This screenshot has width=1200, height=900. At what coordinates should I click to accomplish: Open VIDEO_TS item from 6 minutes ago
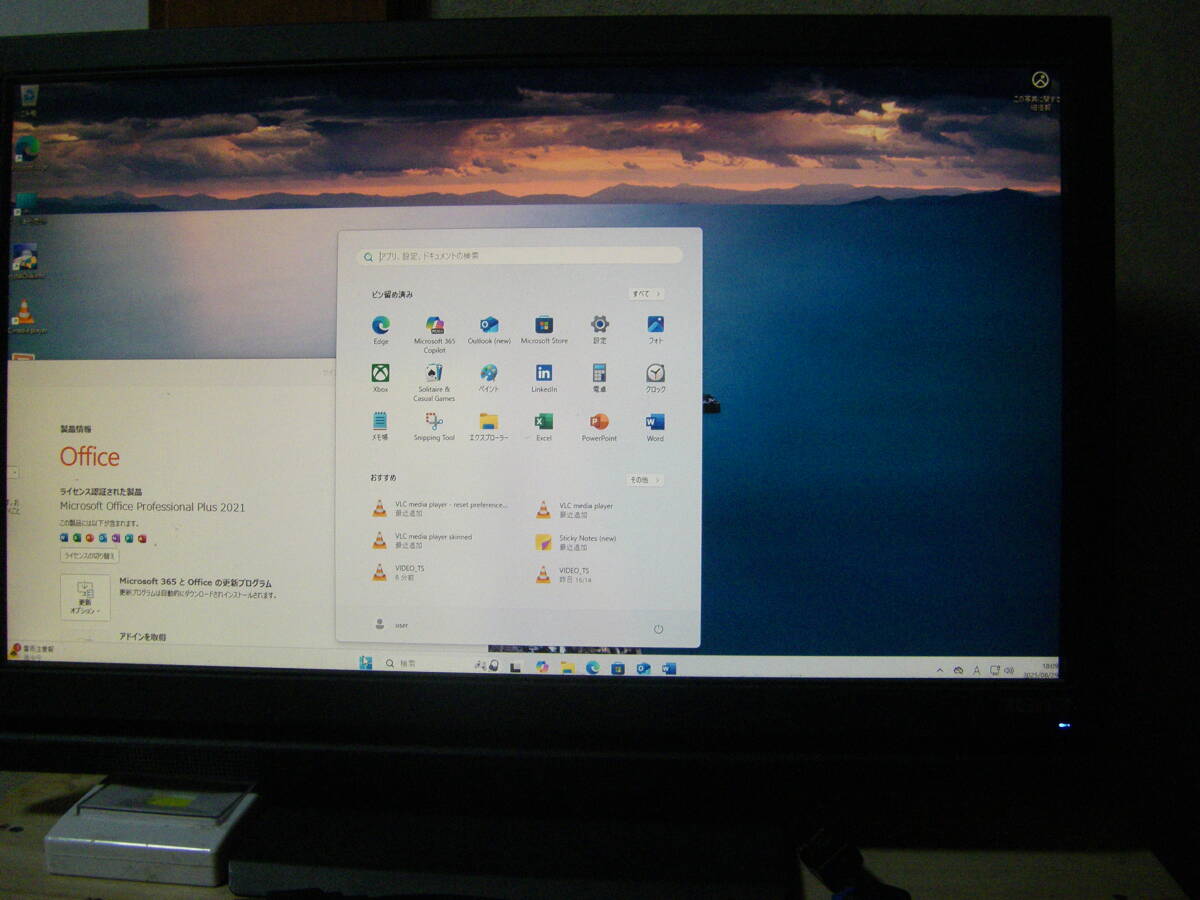[398, 572]
